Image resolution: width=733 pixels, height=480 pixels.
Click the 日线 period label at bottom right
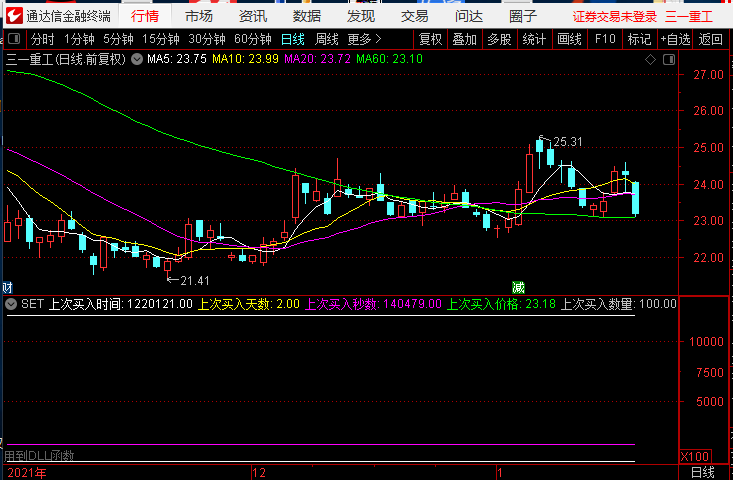703,472
